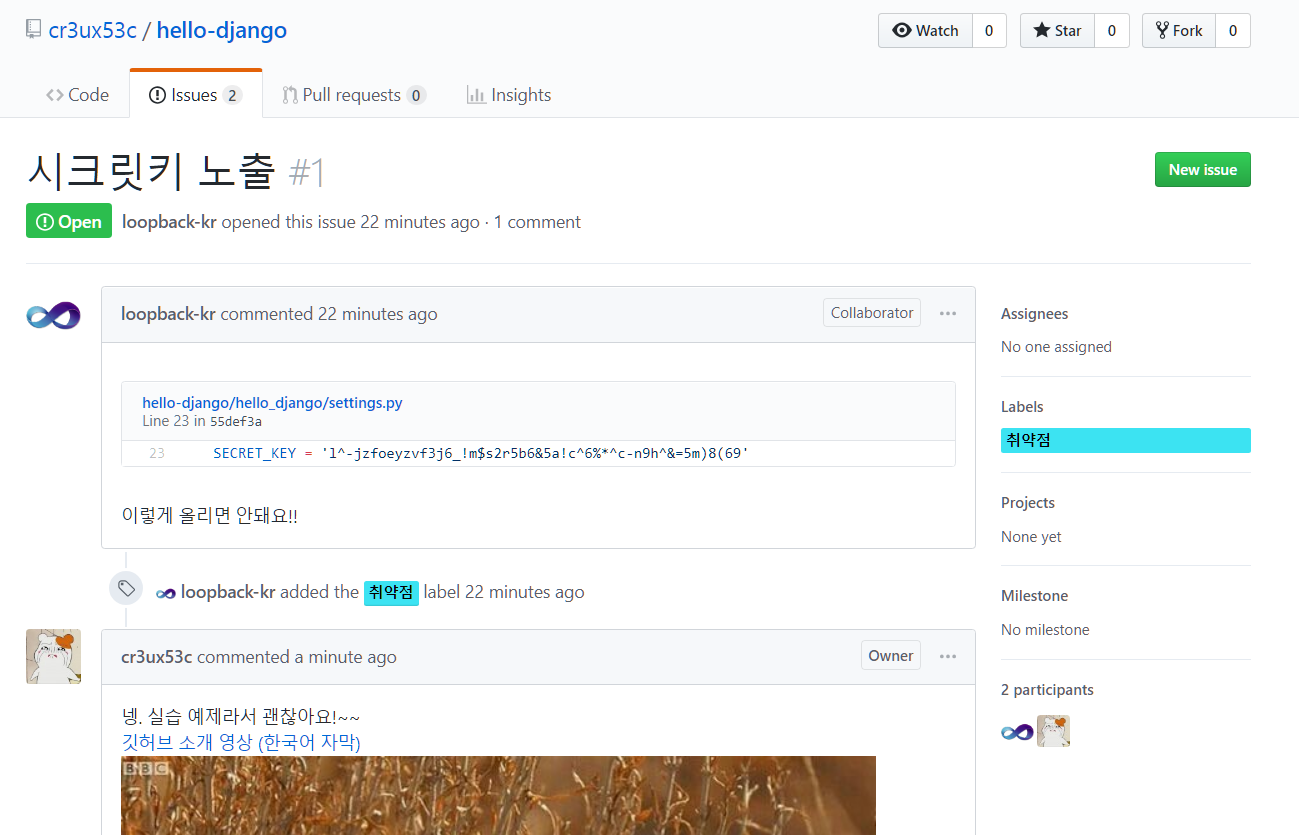
Task: Click the None yet projects text
Action: (1031, 537)
